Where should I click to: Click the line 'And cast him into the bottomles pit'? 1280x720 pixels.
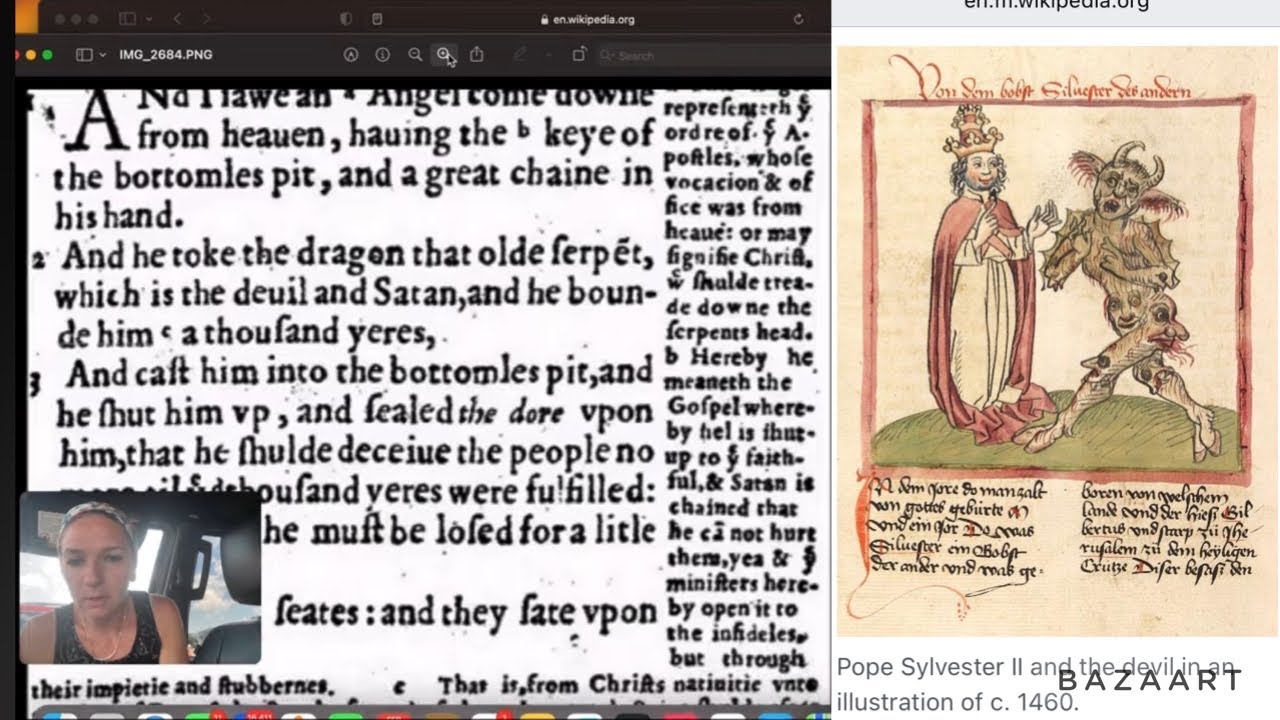(x=360, y=373)
